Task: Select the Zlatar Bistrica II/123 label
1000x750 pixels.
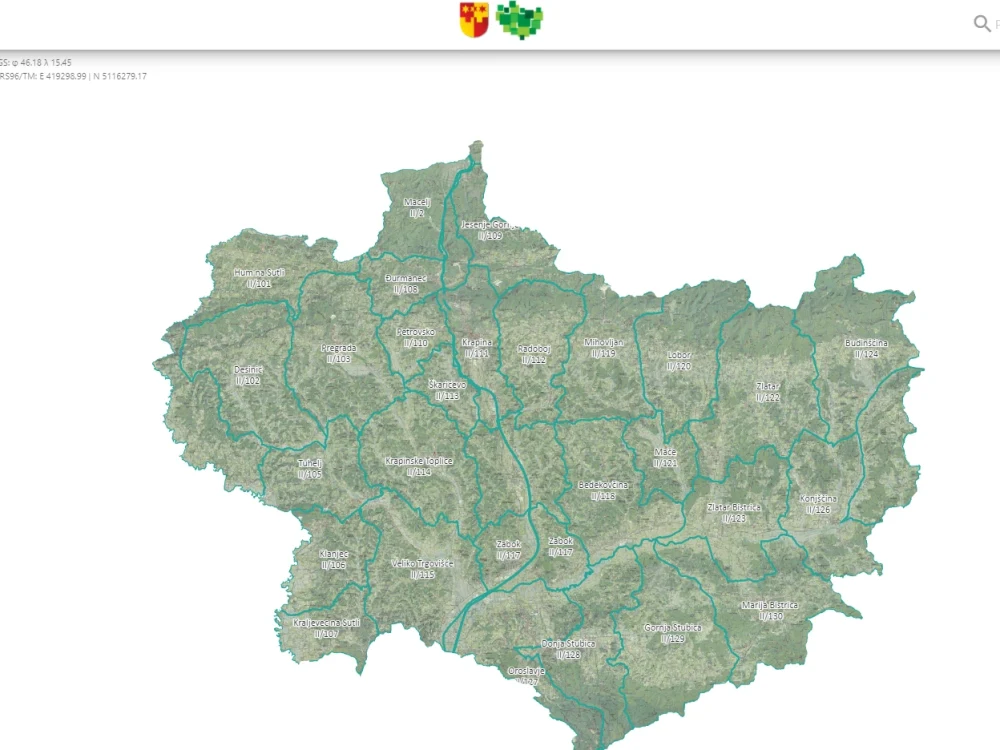Action: click(734, 513)
